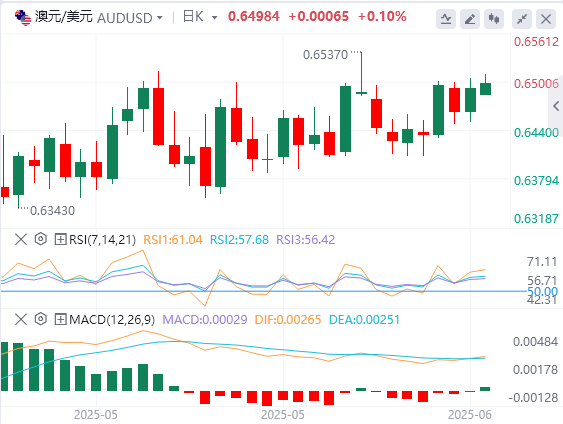
Task: Remove the RSI indicator panel
Action: (x=21, y=239)
